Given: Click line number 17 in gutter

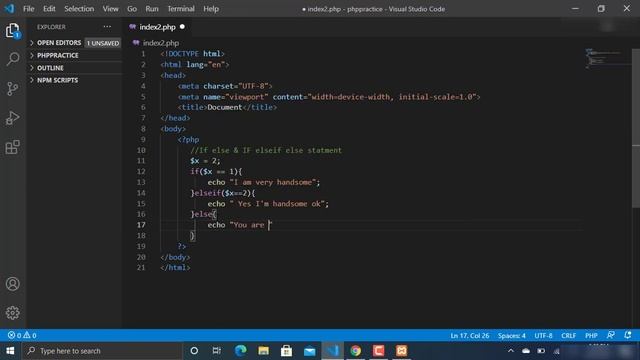Looking at the screenshot, I should point(141,225).
